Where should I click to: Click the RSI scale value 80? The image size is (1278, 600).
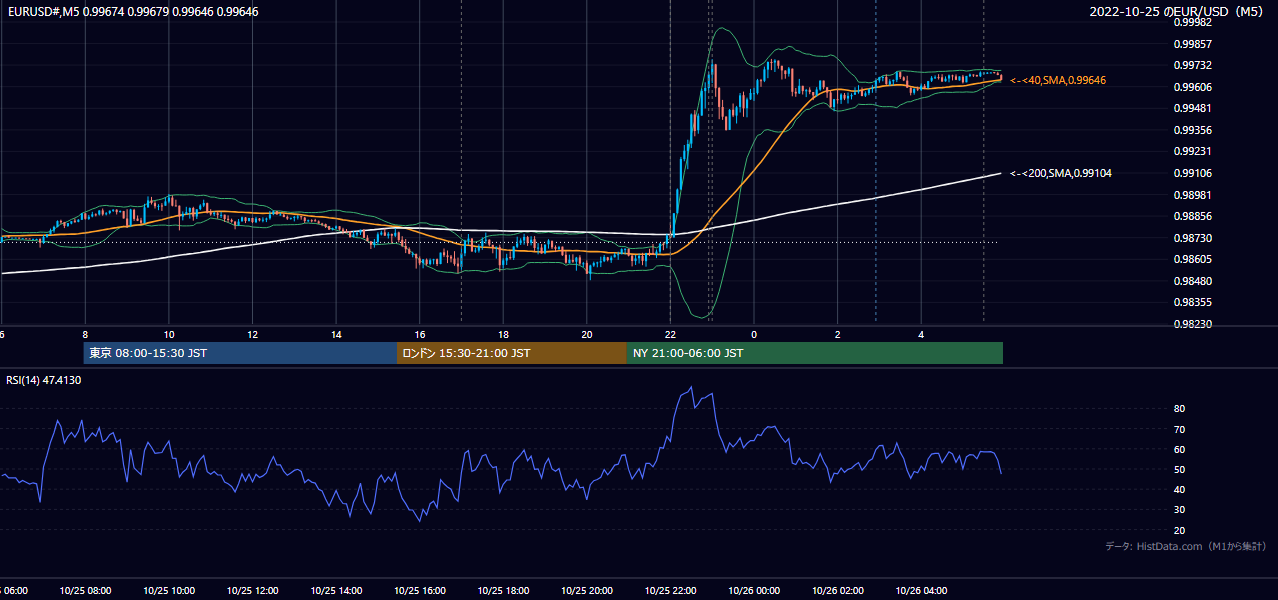tap(1179, 409)
